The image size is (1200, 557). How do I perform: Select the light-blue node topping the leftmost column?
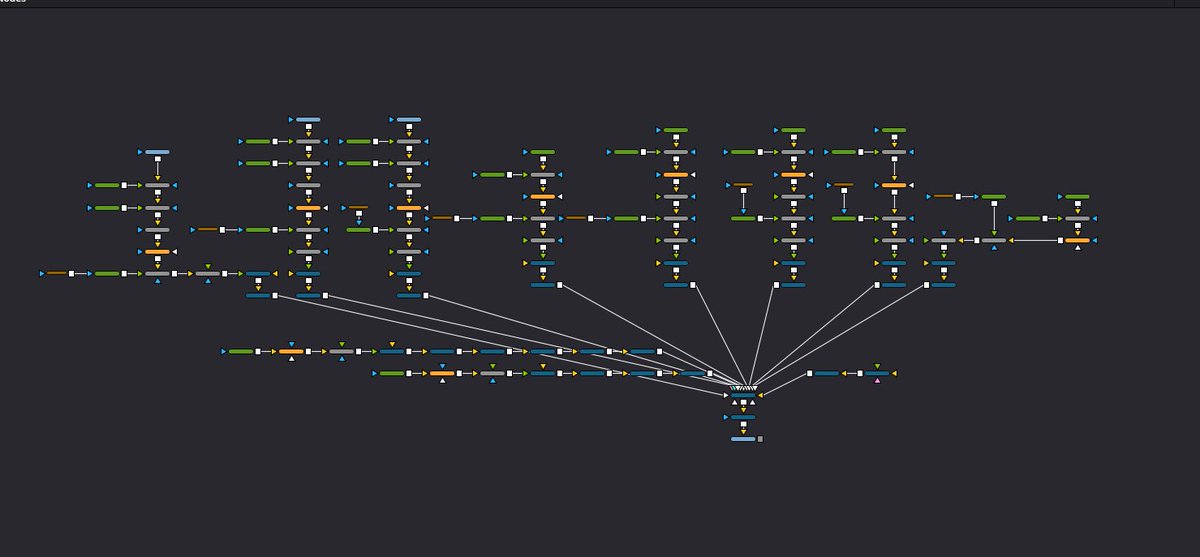[x=157, y=152]
